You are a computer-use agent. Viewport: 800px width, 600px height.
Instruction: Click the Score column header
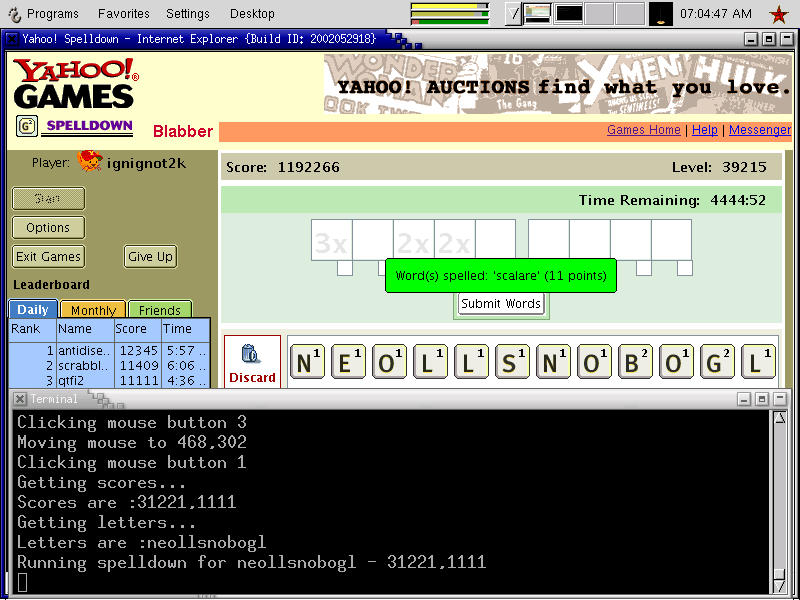coord(137,329)
